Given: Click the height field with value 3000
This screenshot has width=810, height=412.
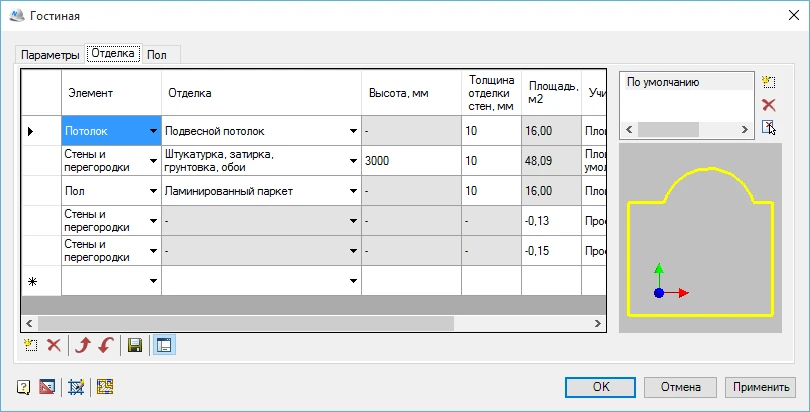Looking at the screenshot, I should [x=410, y=161].
